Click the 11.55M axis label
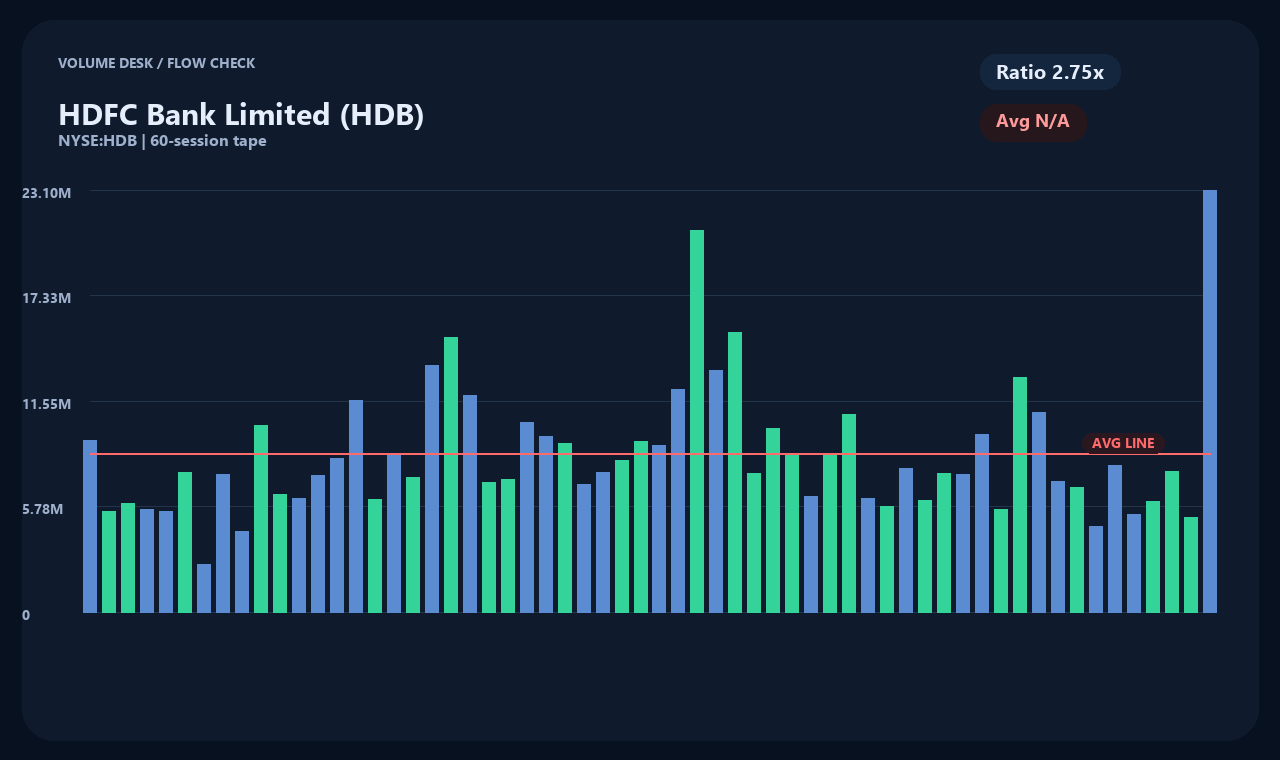This screenshot has width=1280, height=760. 47,404
